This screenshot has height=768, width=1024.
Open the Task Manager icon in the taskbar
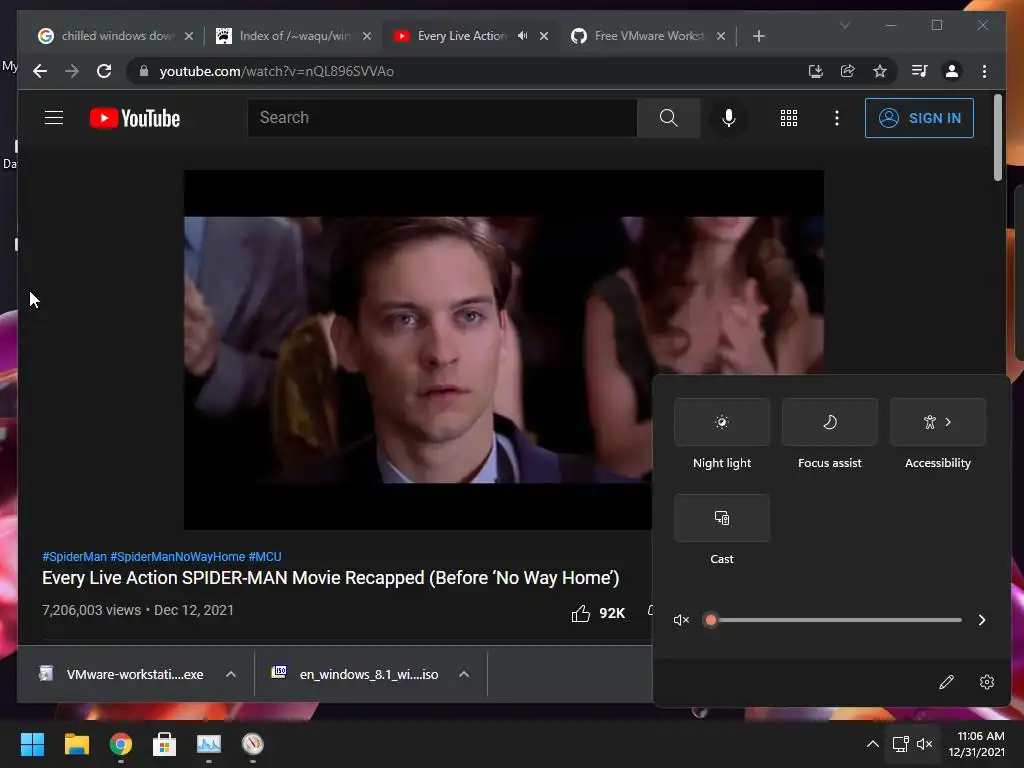click(209, 744)
